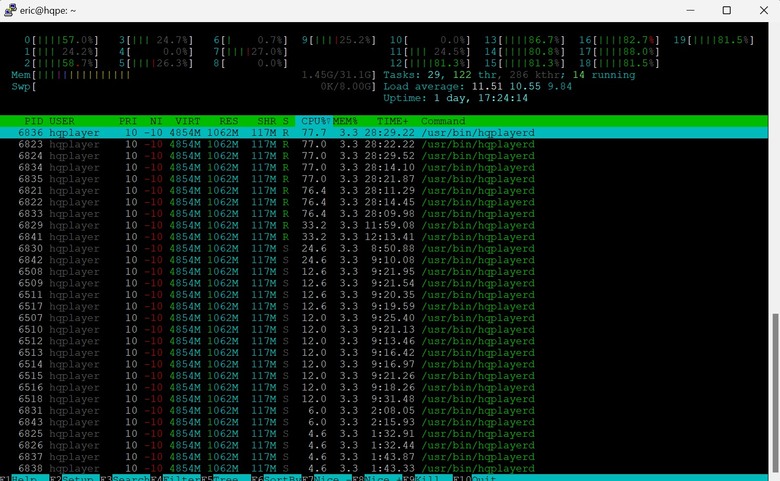Image resolution: width=780 pixels, height=481 pixels.
Task: Select process row with PID 6835
Action: tap(384, 179)
